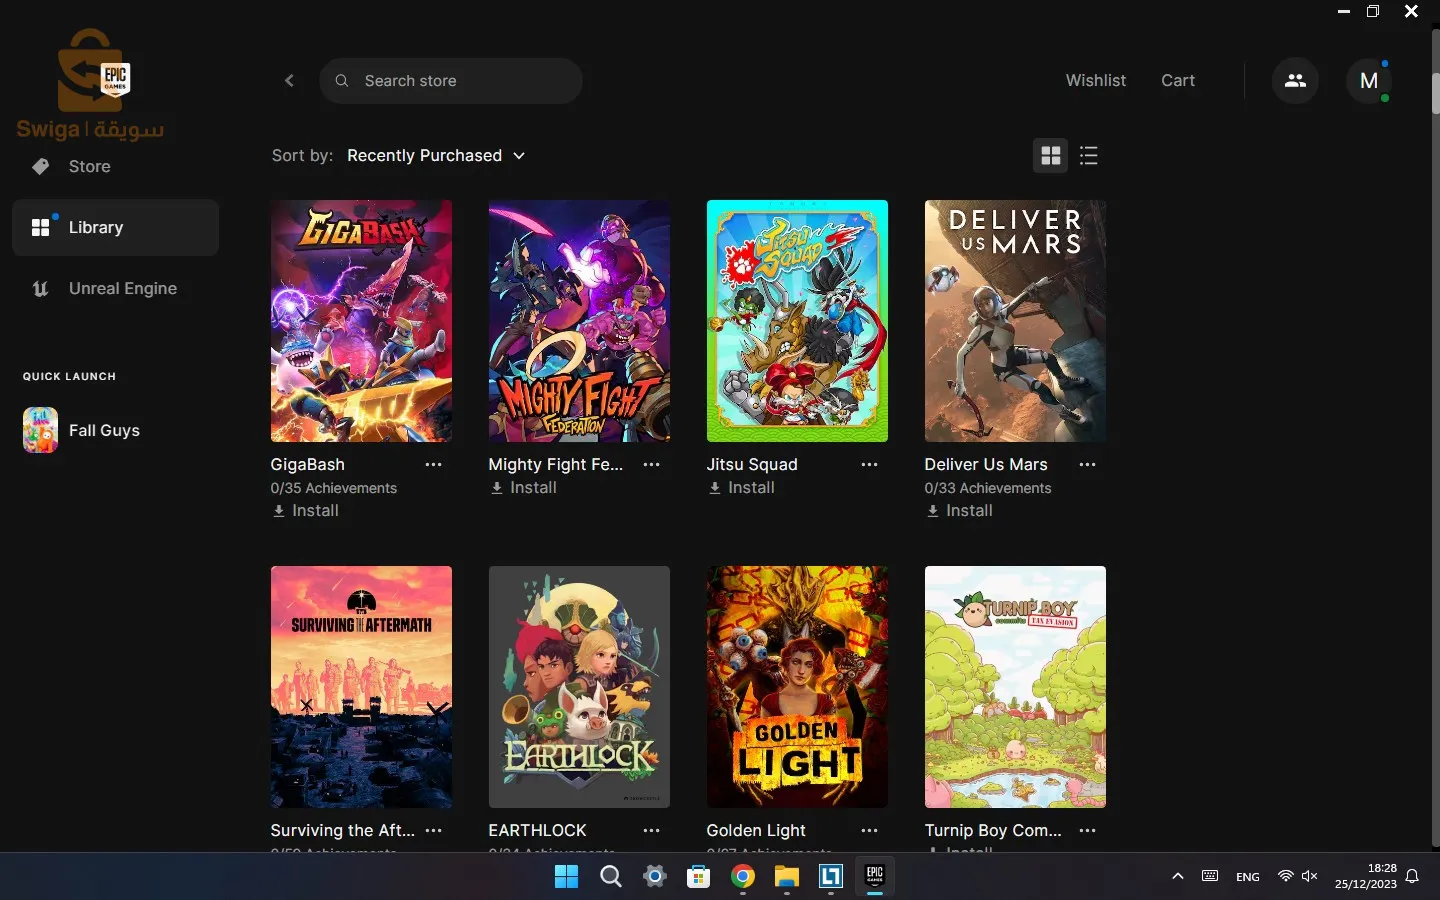Image resolution: width=1440 pixels, height=900 pixels.
Task: Open options menu for GigaBash
Action: [434, 465]
